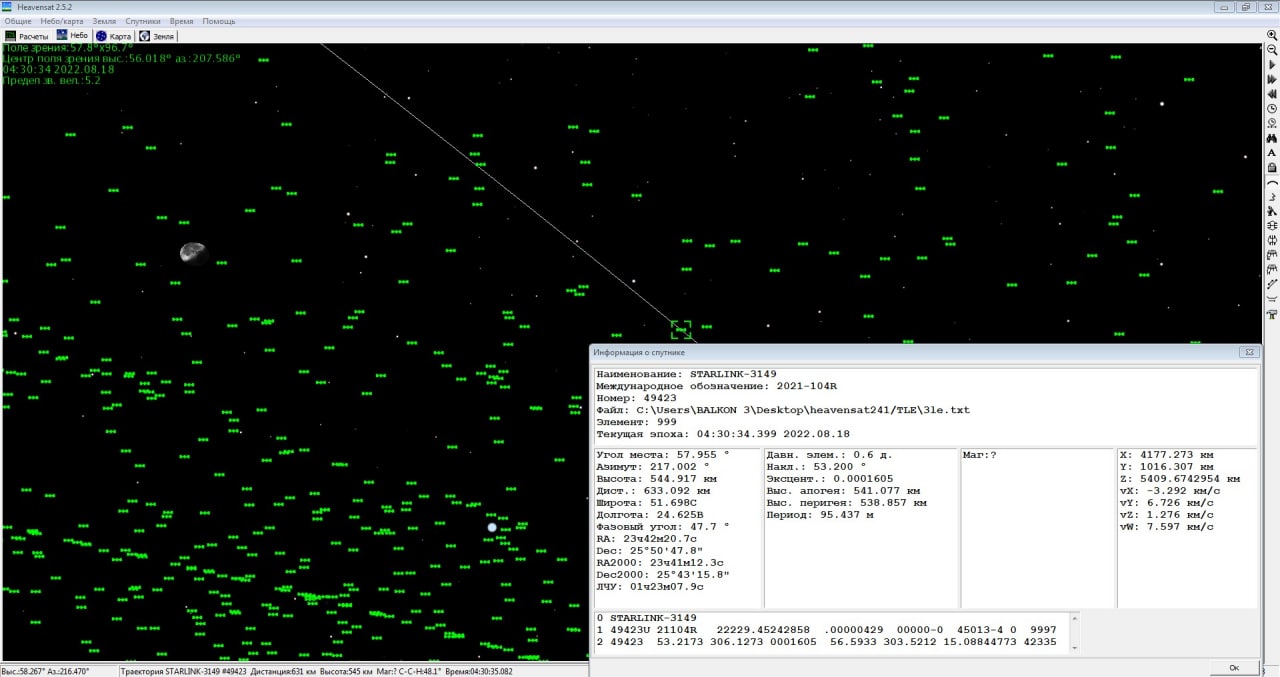Zoom out with the magnifier minus icon

[1272, 49]
